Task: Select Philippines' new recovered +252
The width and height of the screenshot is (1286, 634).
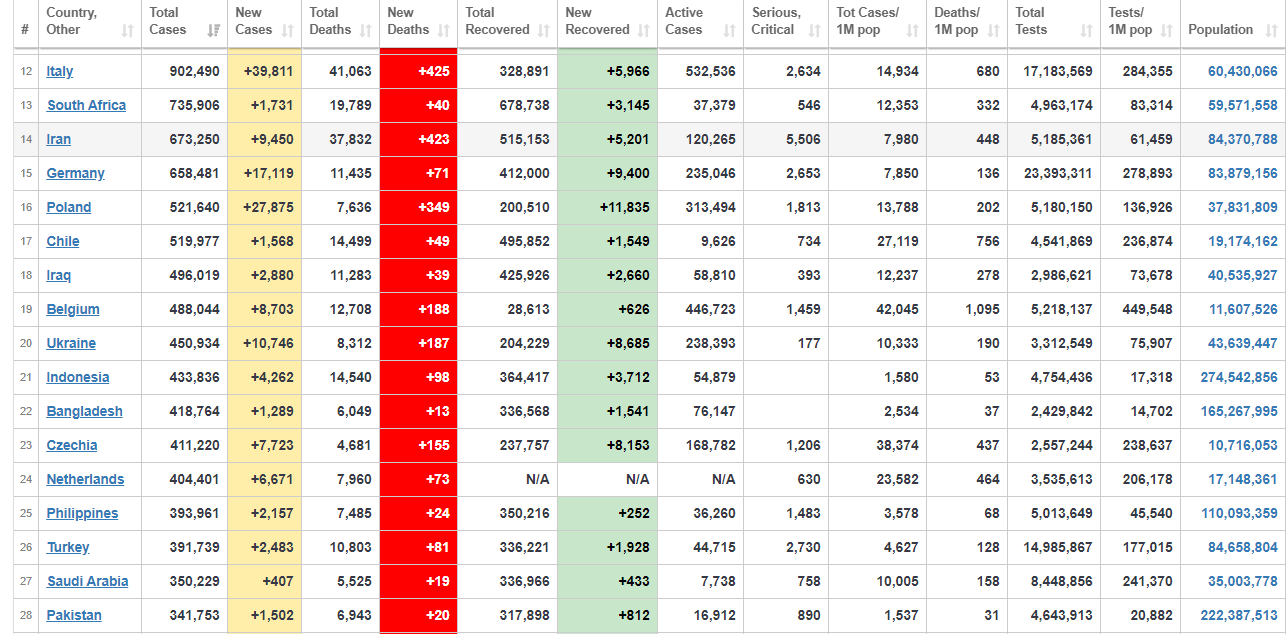Action: tap(607, 513)
